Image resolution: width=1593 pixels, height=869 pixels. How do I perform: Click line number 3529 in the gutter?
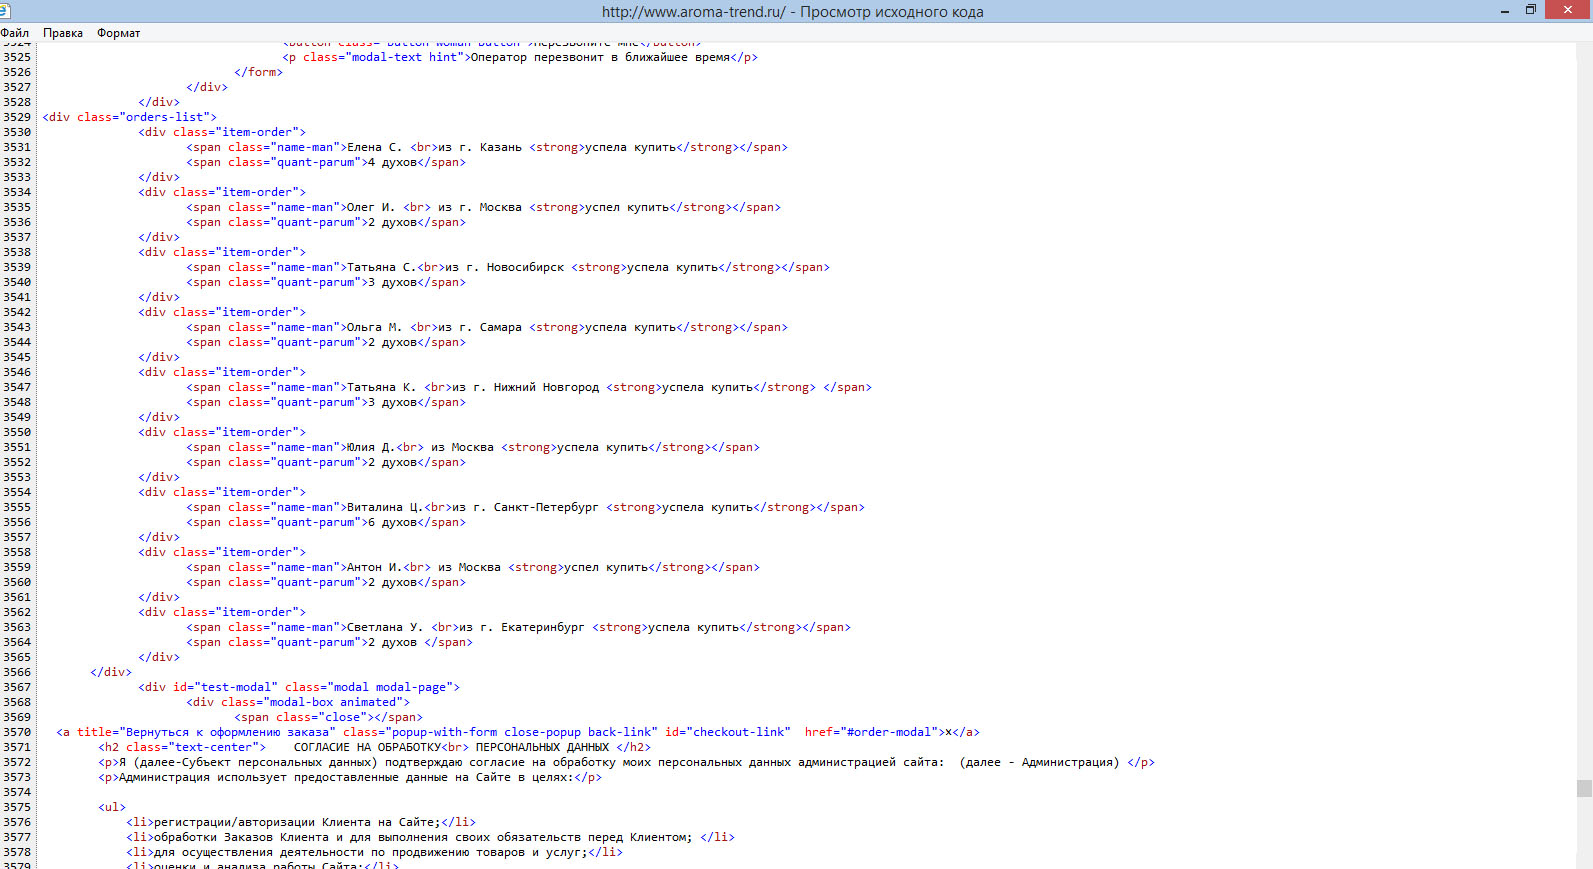tap(17, 117)
